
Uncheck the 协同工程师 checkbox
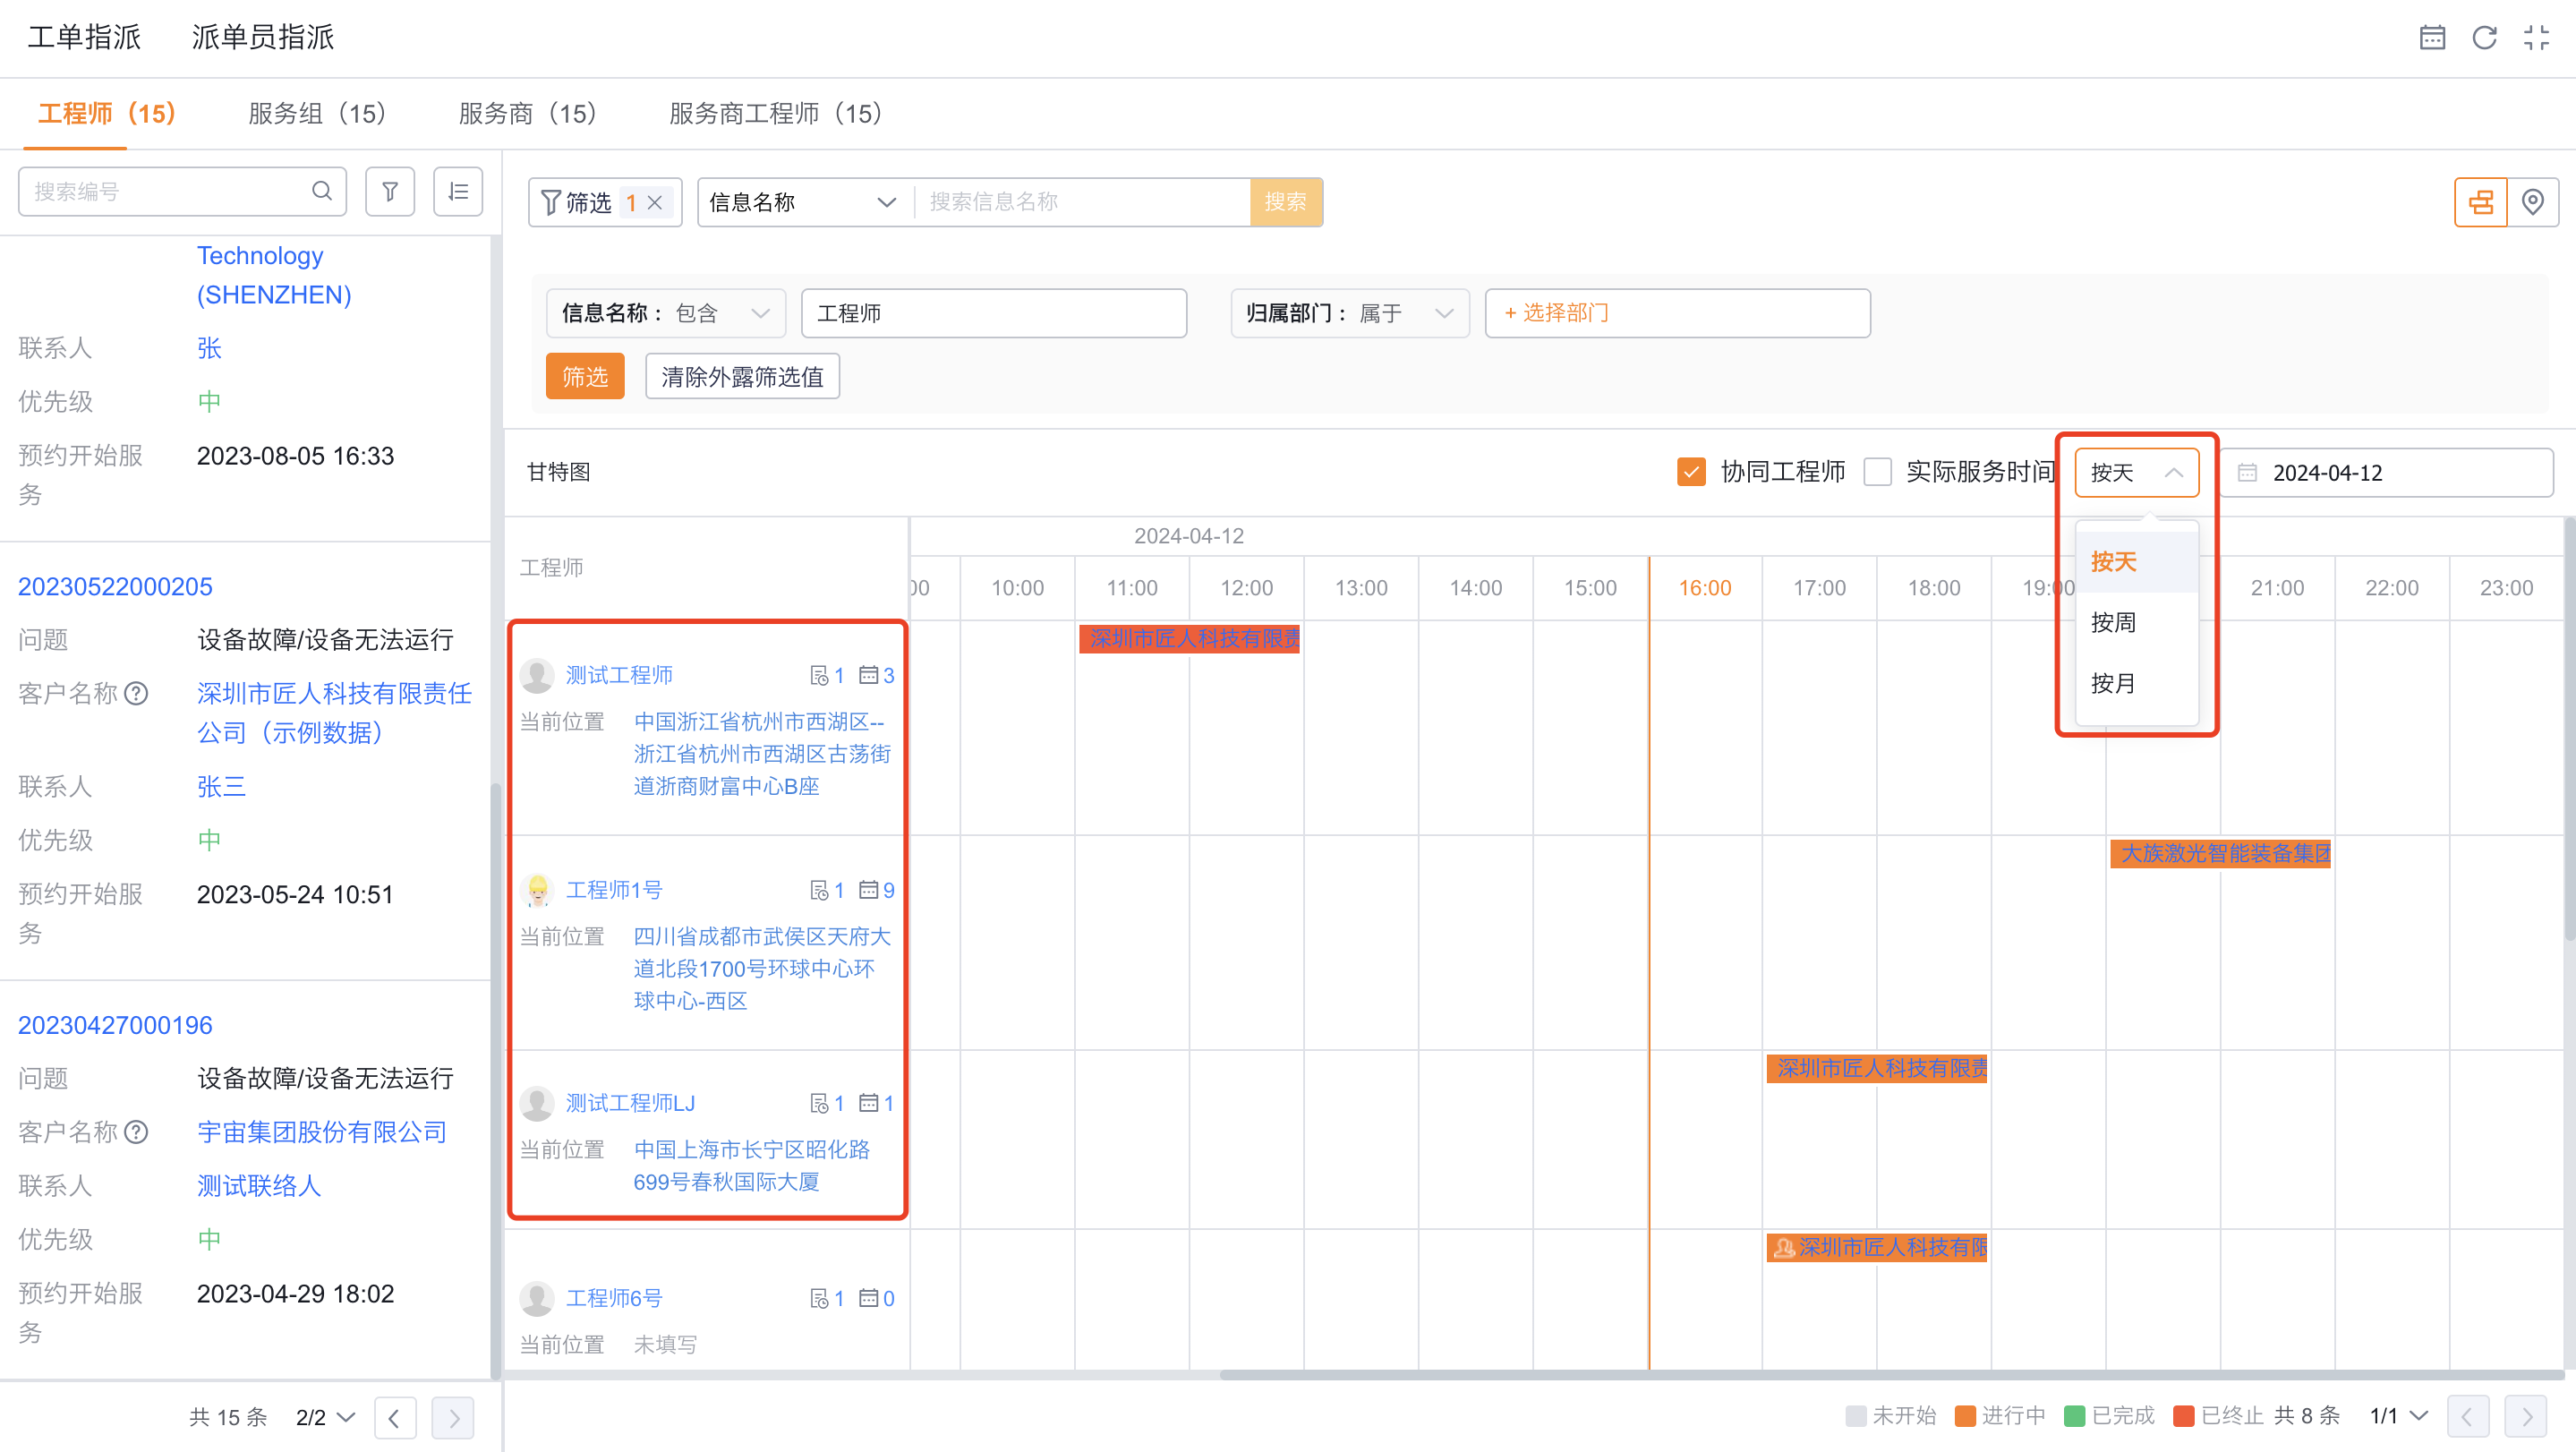click(1691, 471)
